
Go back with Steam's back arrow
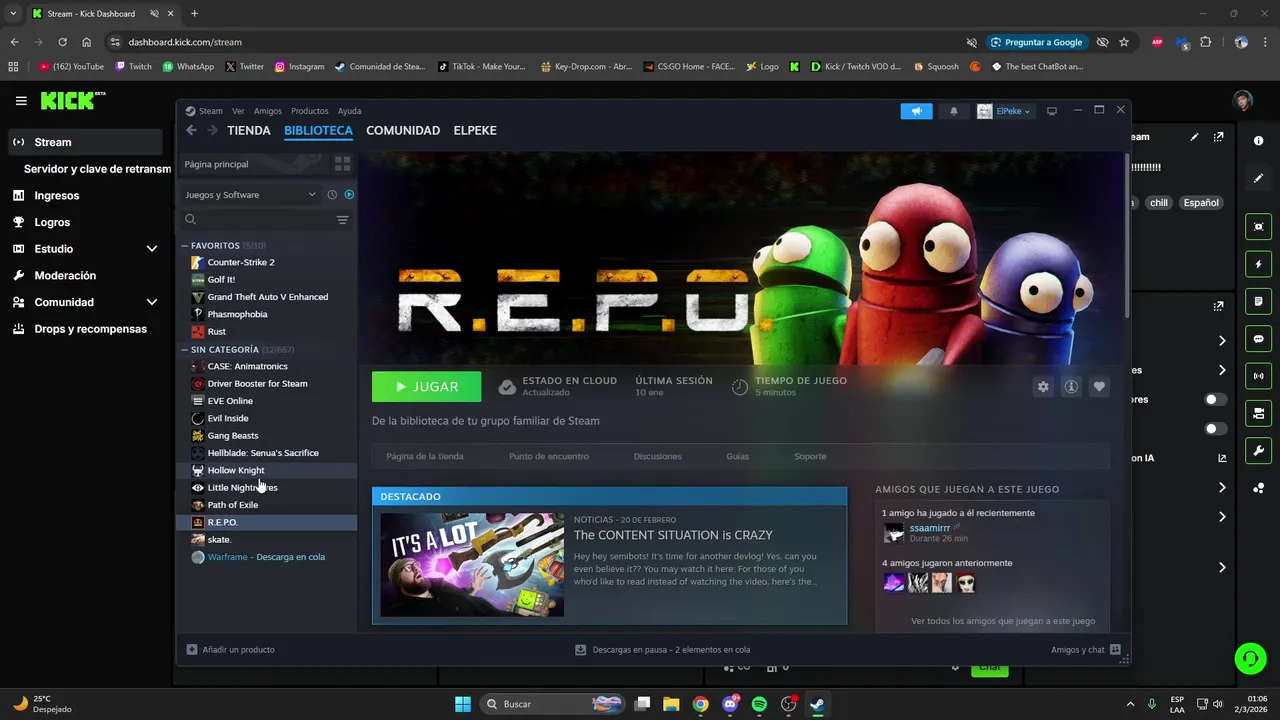click(191, 130)
